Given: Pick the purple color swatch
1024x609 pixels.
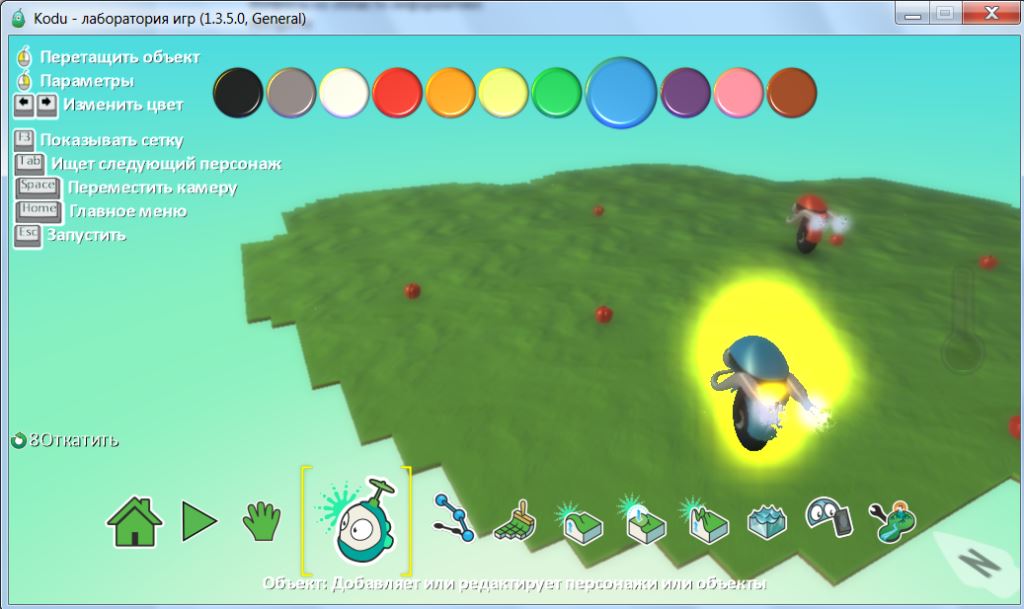Looking at the screenshot, I should point(685,93).
